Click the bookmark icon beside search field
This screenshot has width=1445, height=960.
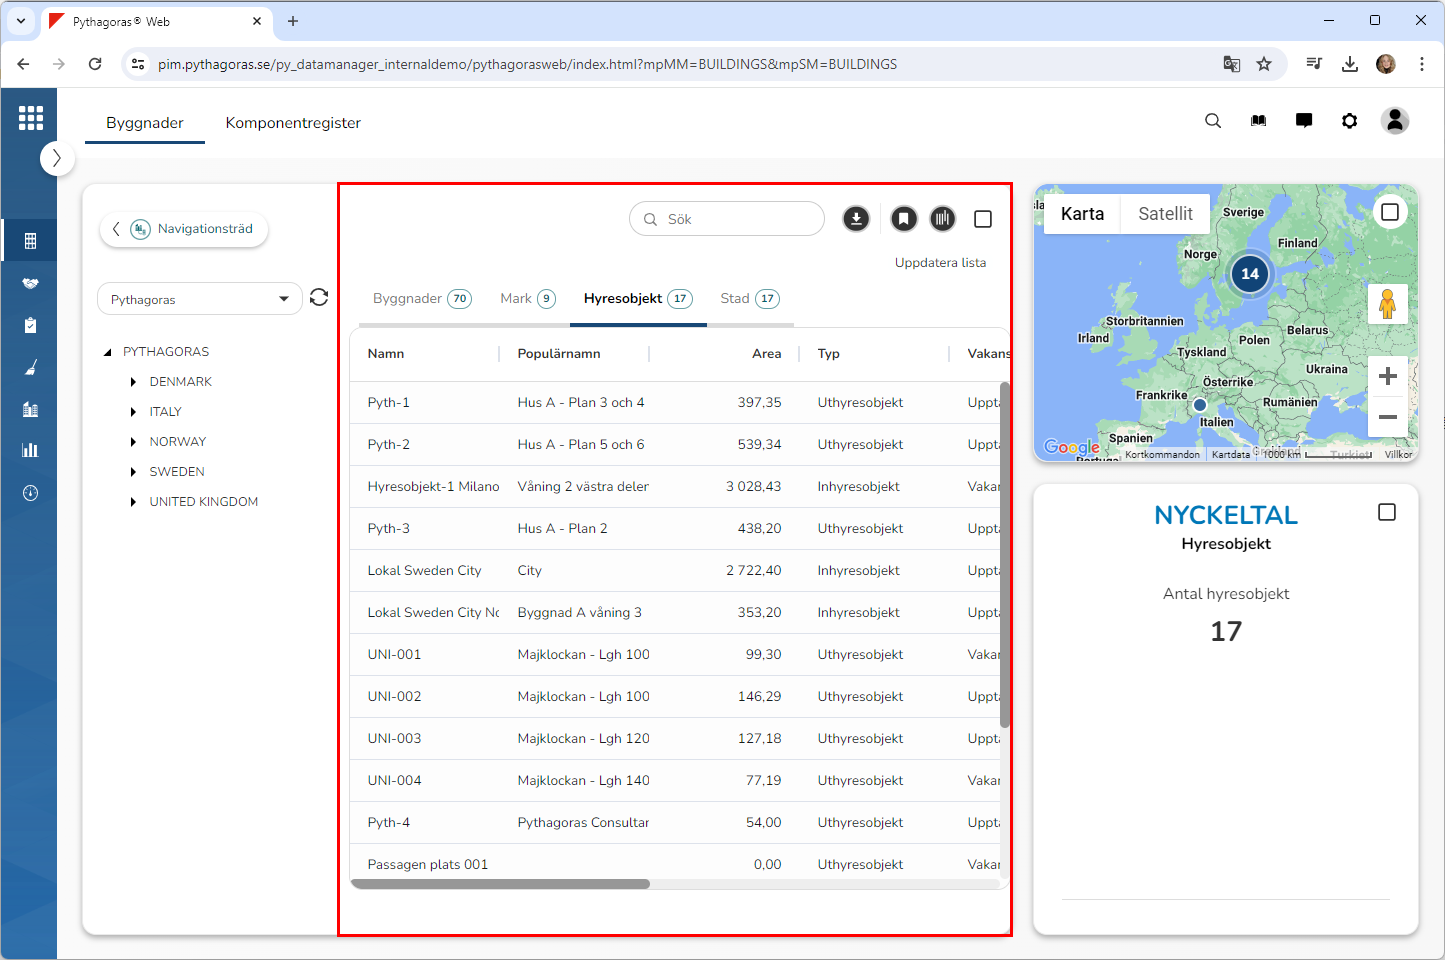(x=904, y=219)
